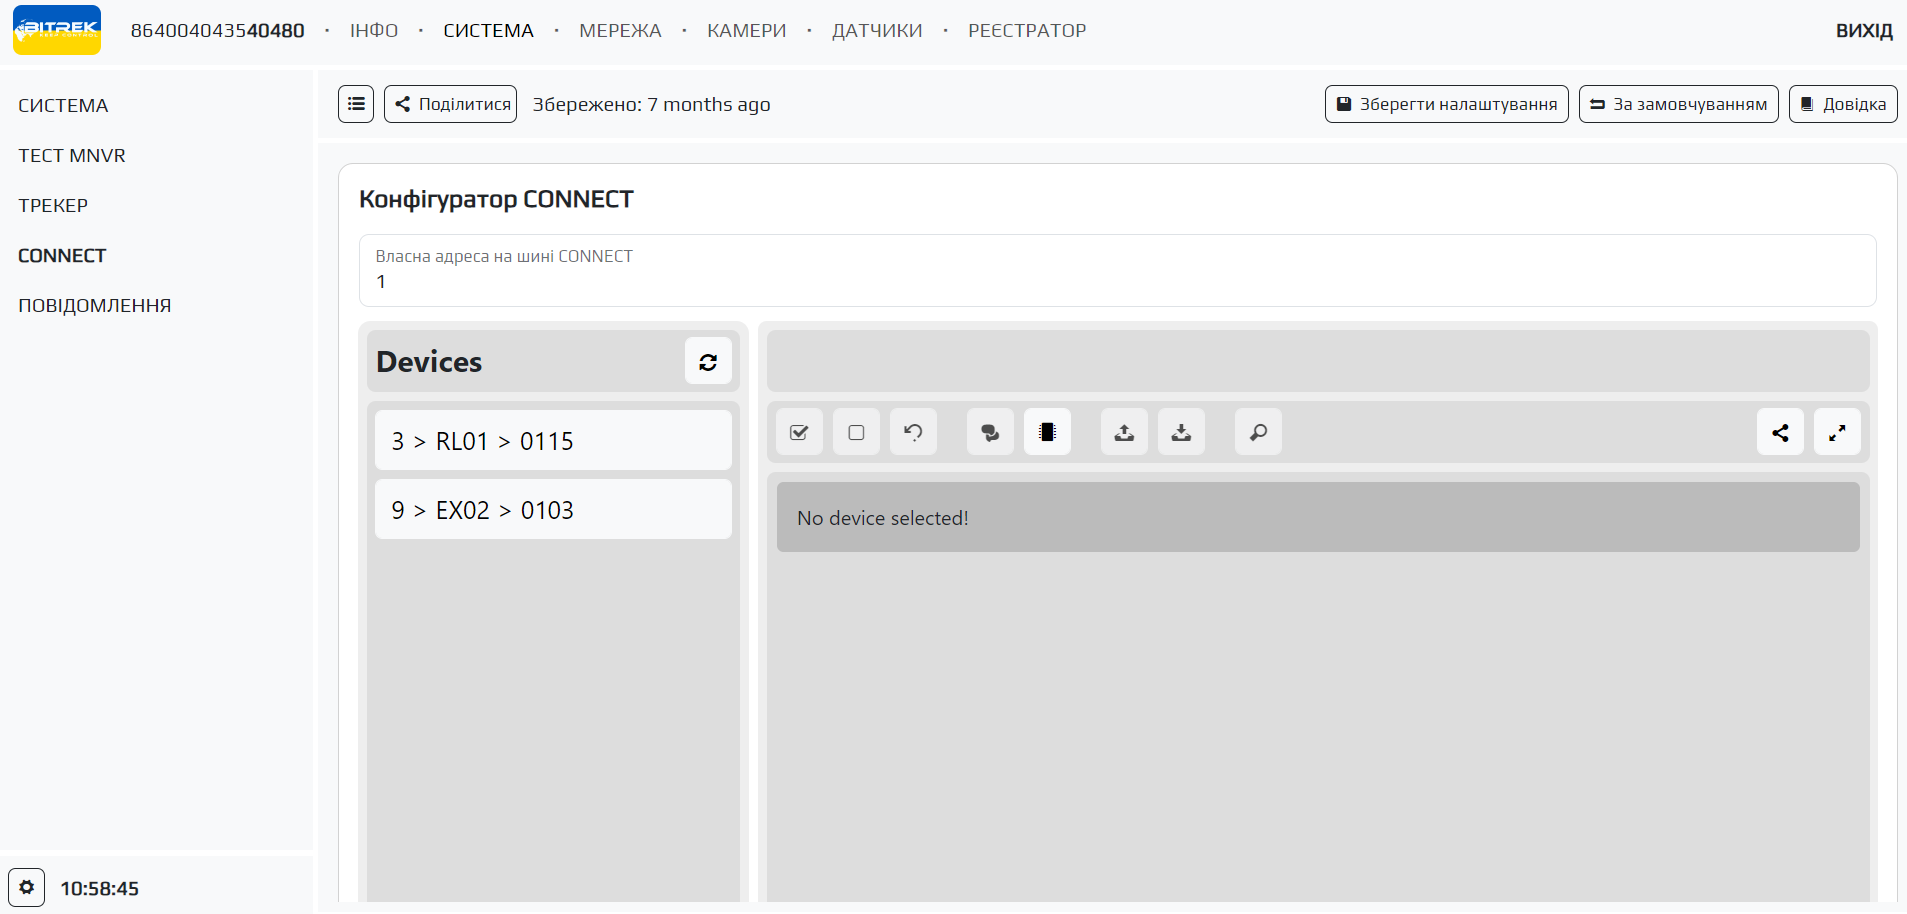Open the ТРЕКЕР sidebar section

[x=53, y=206]
